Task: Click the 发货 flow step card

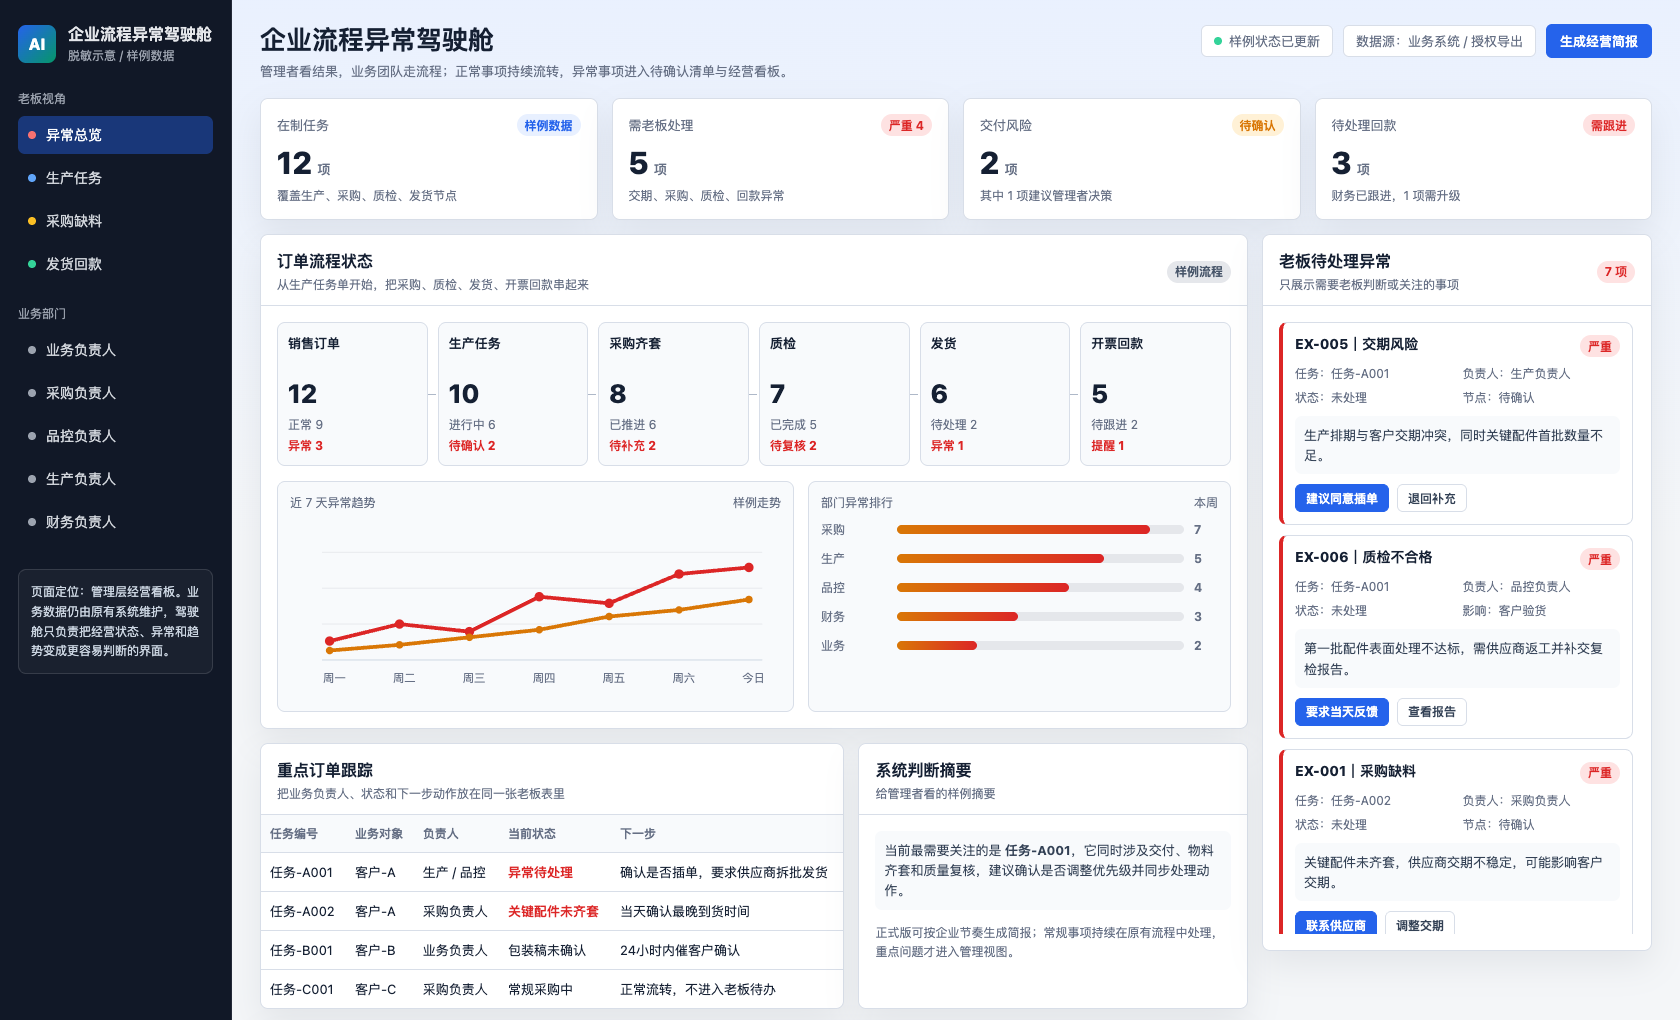Action: point(995,394)
